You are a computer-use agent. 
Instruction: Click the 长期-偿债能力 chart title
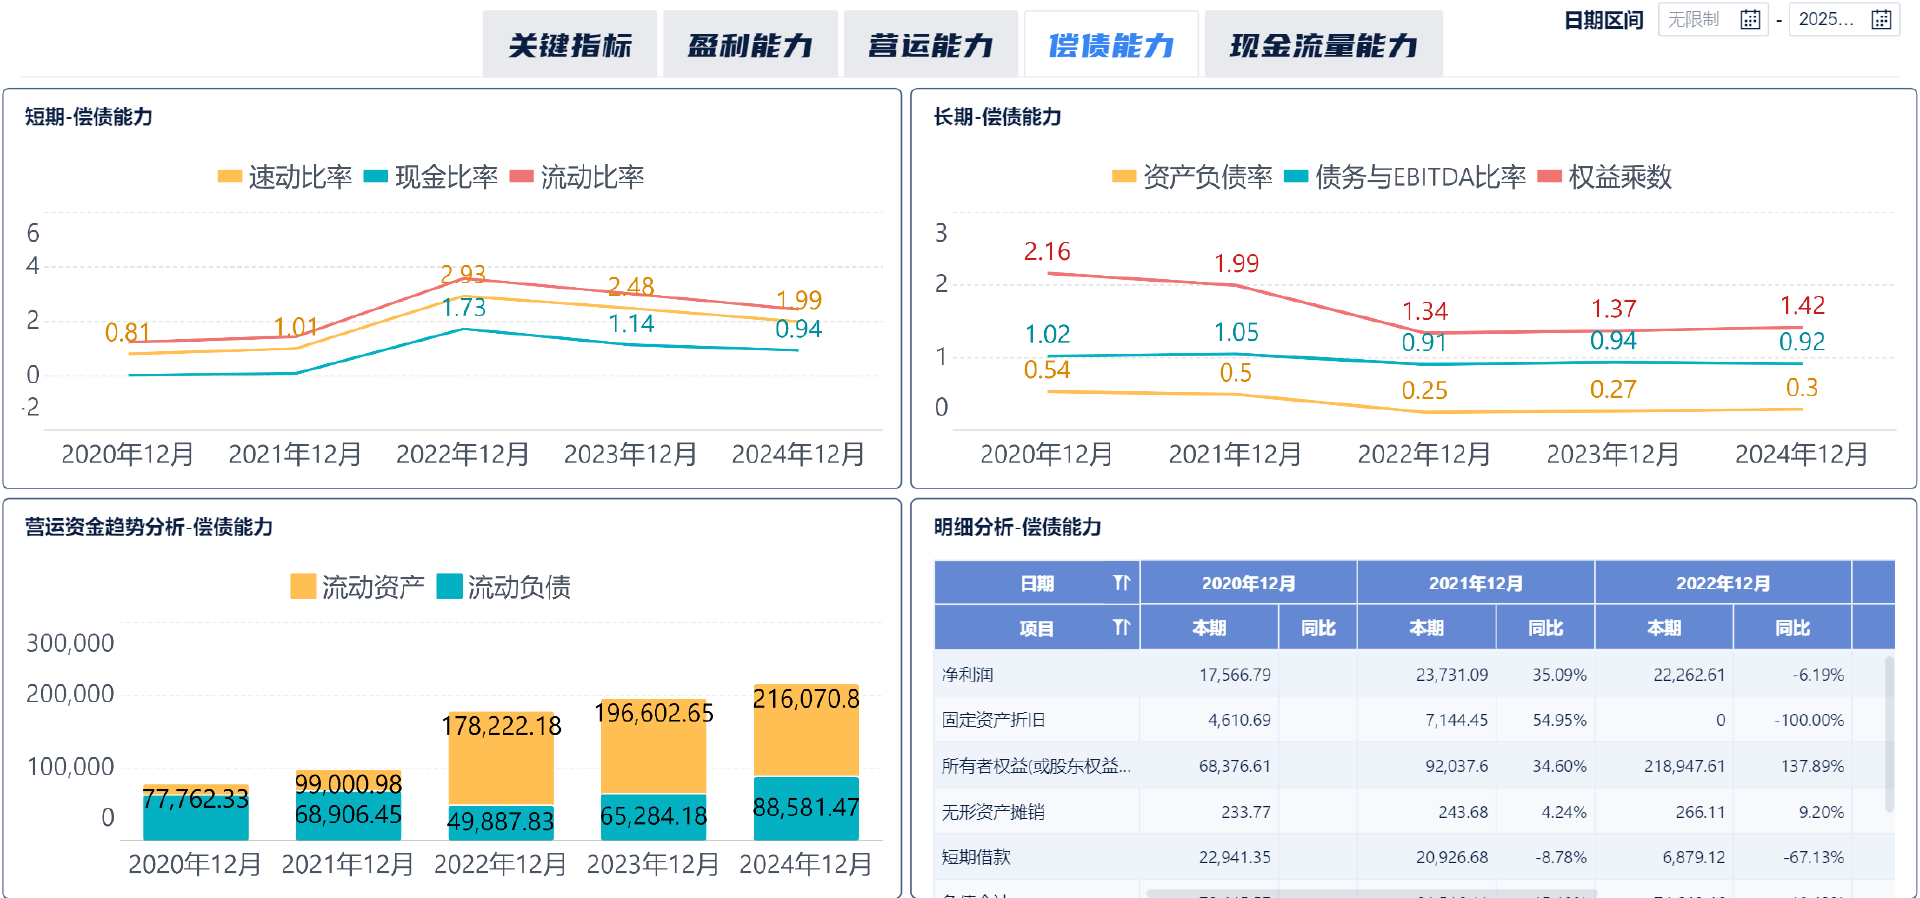coord(998,117)
